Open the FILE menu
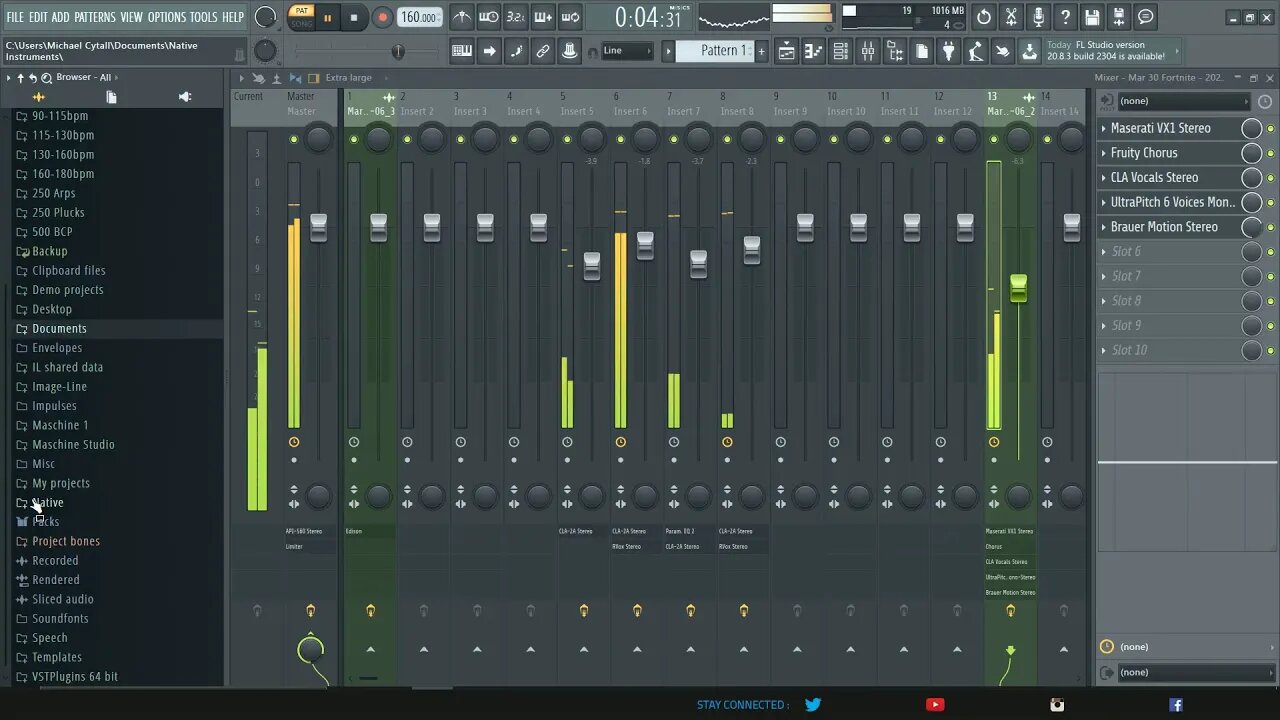The width and height of the screenshot is (1280, 720). click(15, 17)
